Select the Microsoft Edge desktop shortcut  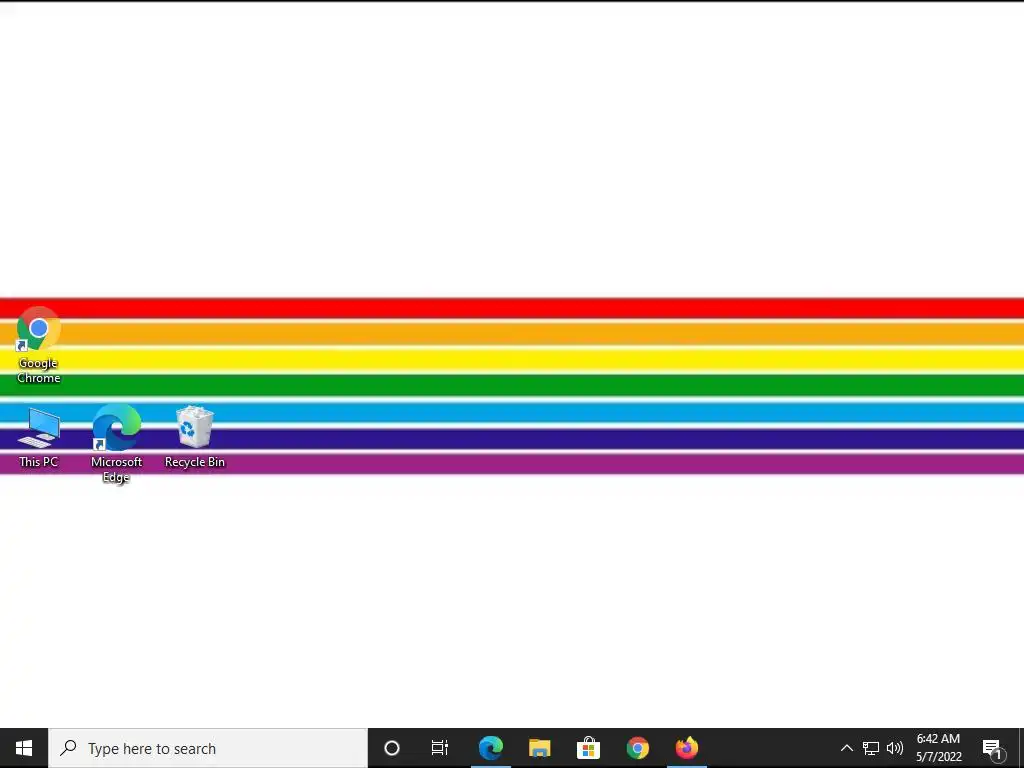click(116, 444)
